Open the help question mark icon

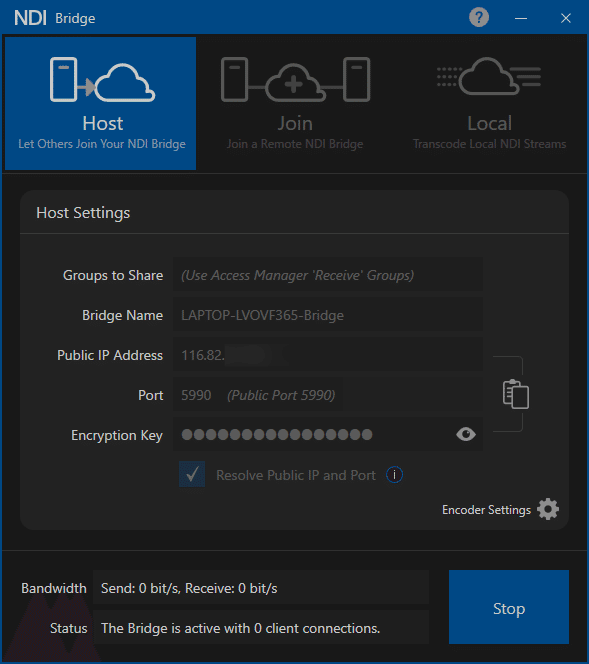(479, 18)
